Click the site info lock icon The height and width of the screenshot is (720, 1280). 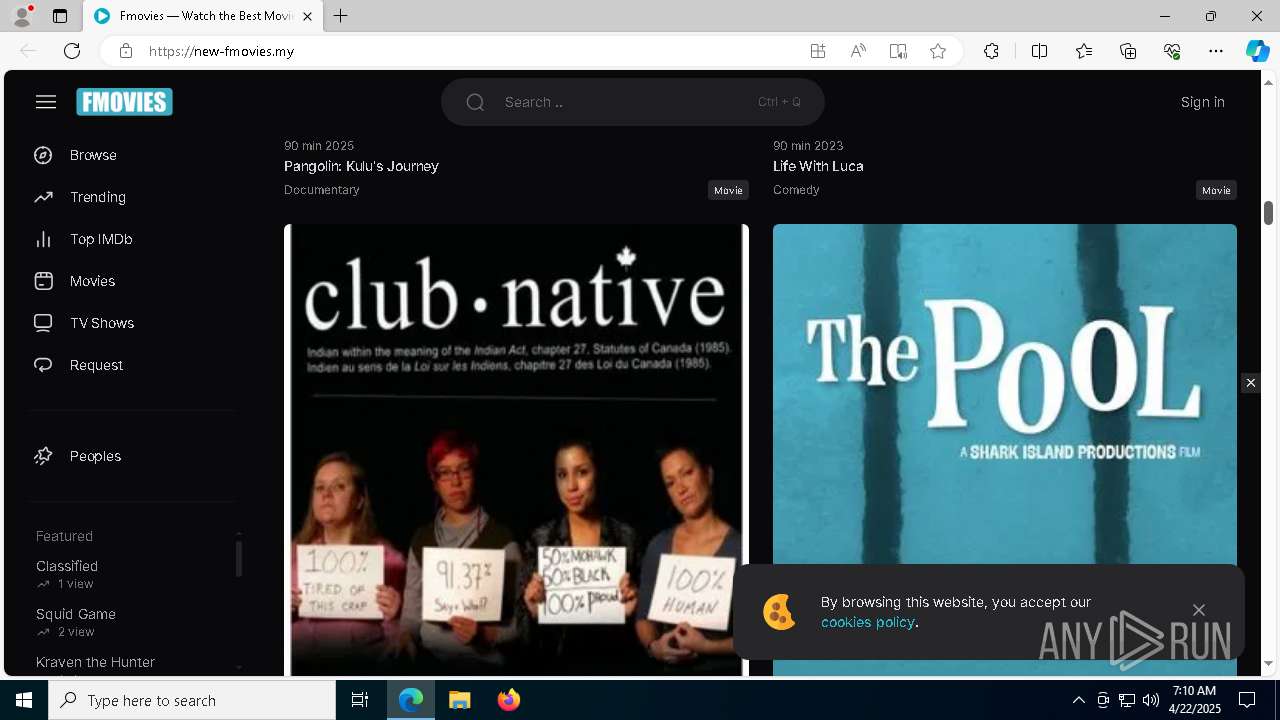coord(126,51)
